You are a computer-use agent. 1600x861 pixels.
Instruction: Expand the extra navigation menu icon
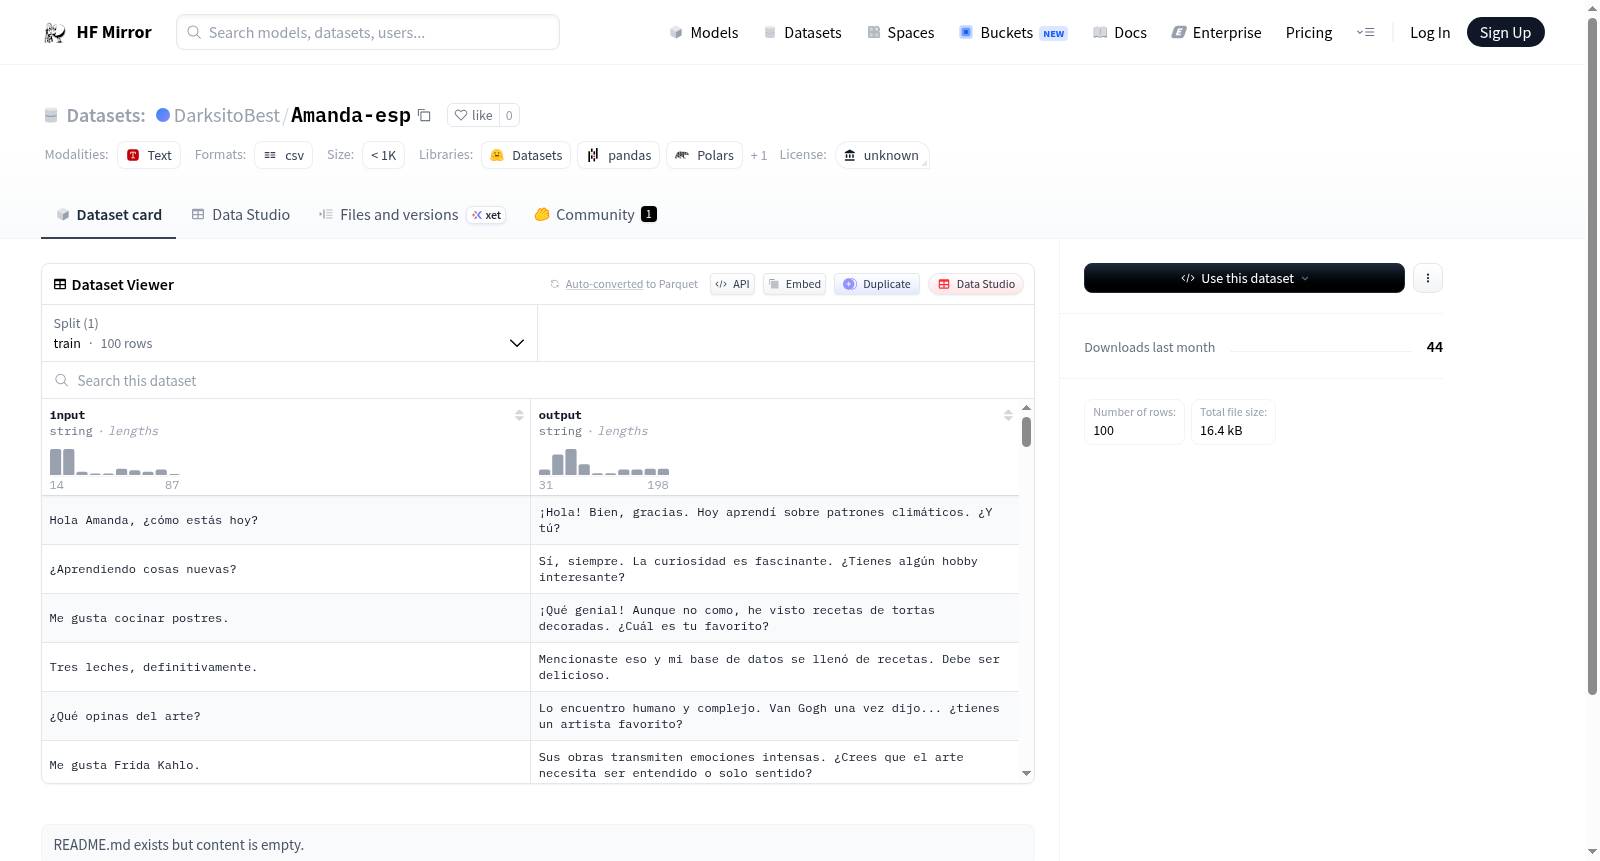(x=1365, y=32)
